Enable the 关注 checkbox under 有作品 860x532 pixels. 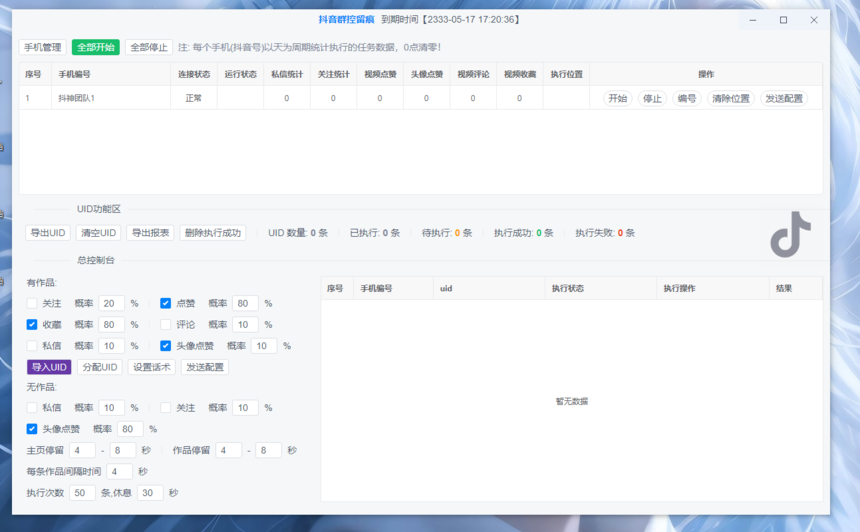[x=32, y=303]
